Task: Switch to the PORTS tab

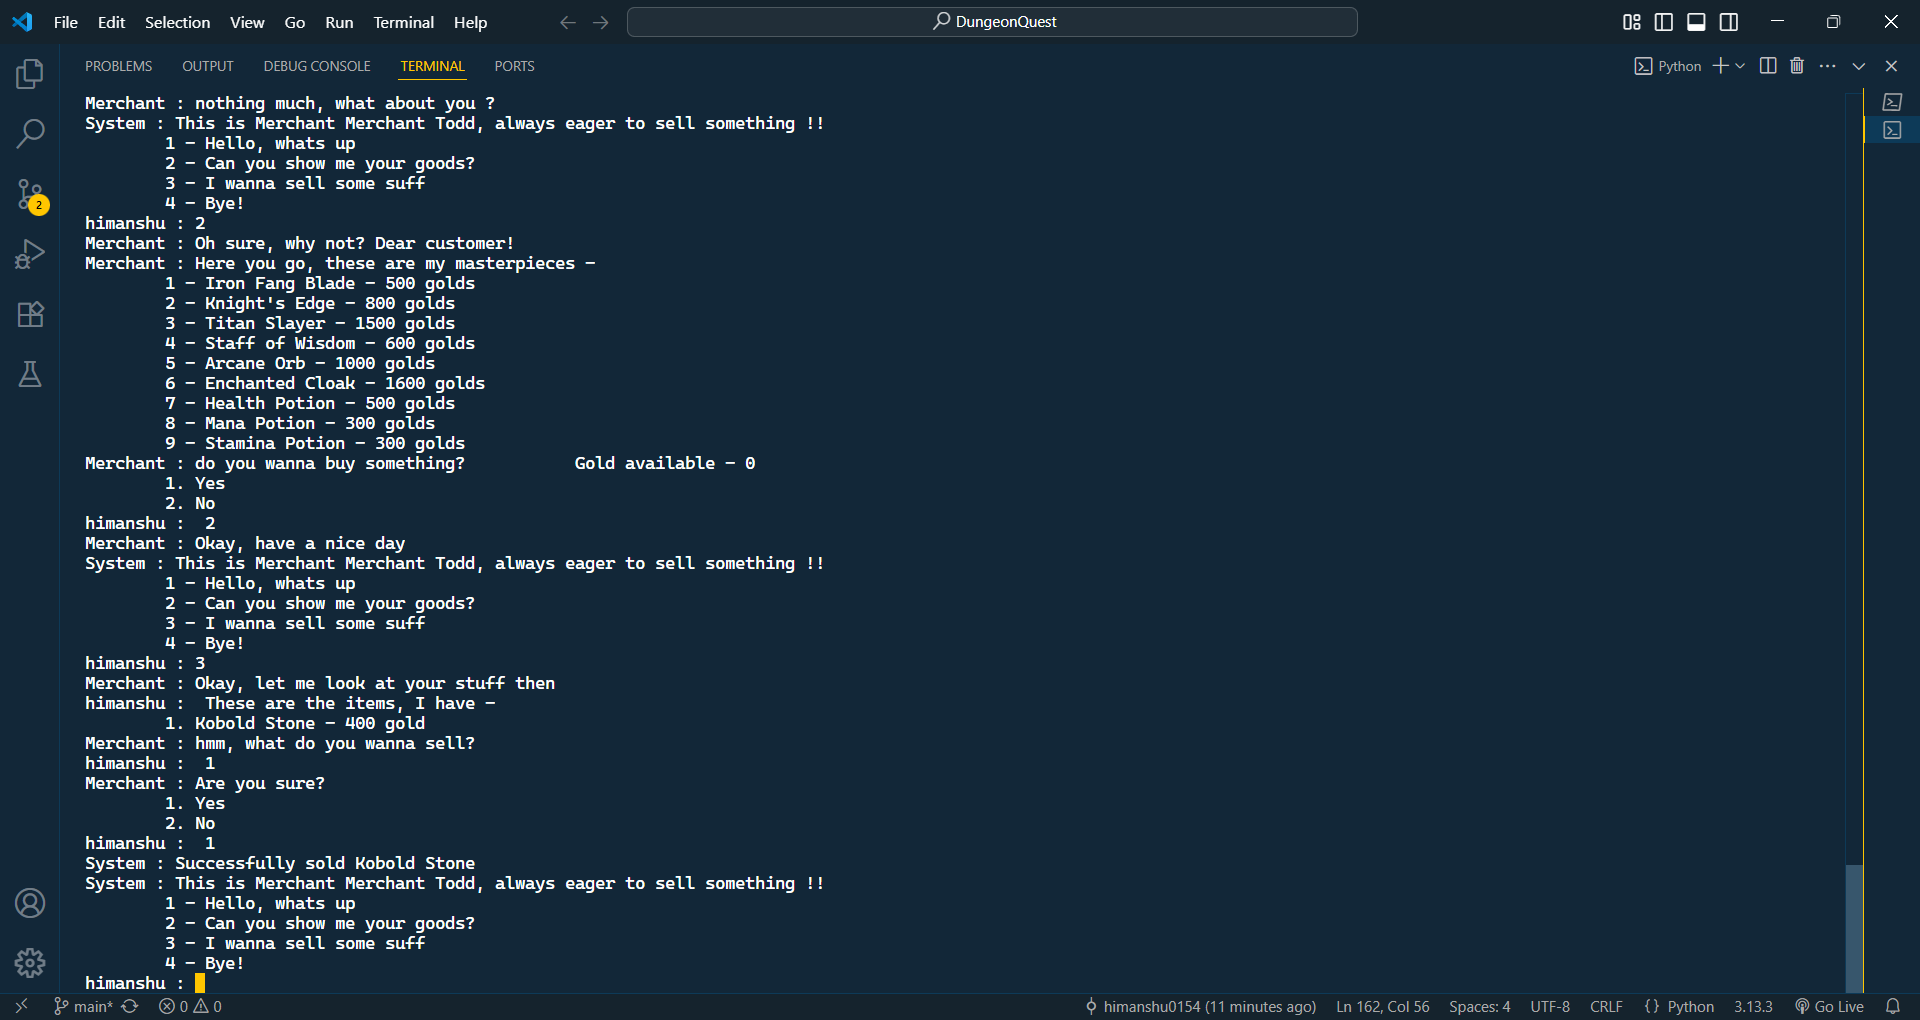Action: click(514, 66)
